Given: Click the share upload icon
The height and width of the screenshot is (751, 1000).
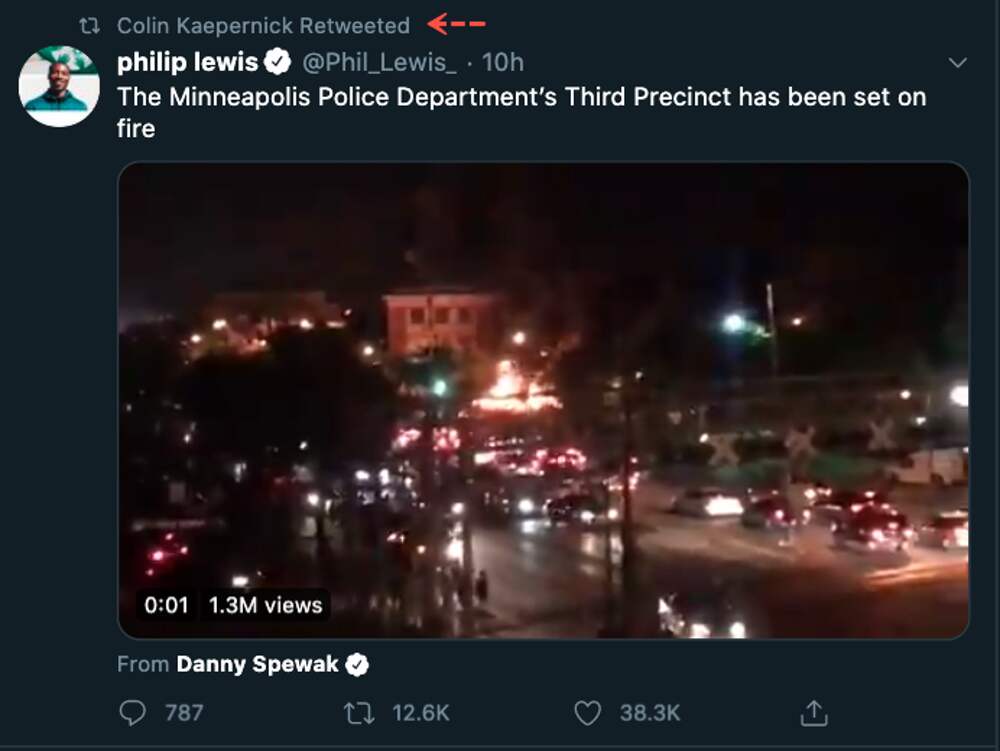Looking at the screenshot, I should 815,712.
